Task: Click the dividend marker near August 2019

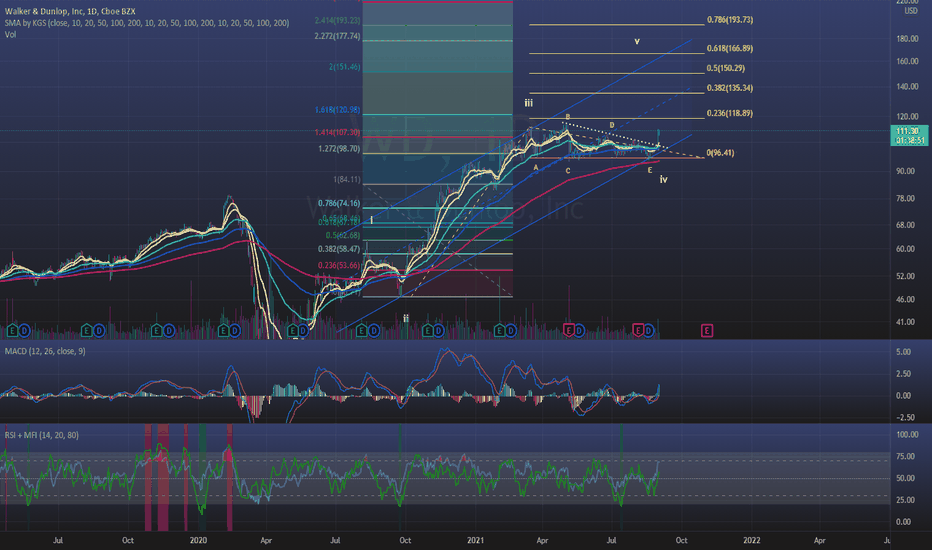Action: pos(99,331)
